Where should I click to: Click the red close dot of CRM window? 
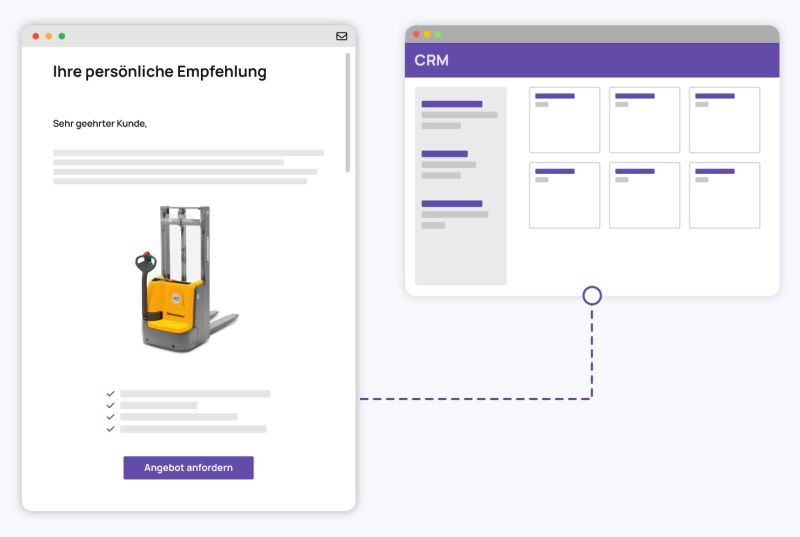coord(416,34)
